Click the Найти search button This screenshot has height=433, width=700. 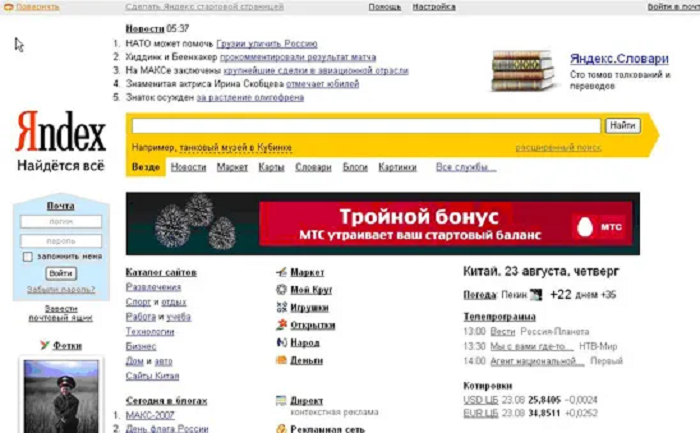(623, 125)
